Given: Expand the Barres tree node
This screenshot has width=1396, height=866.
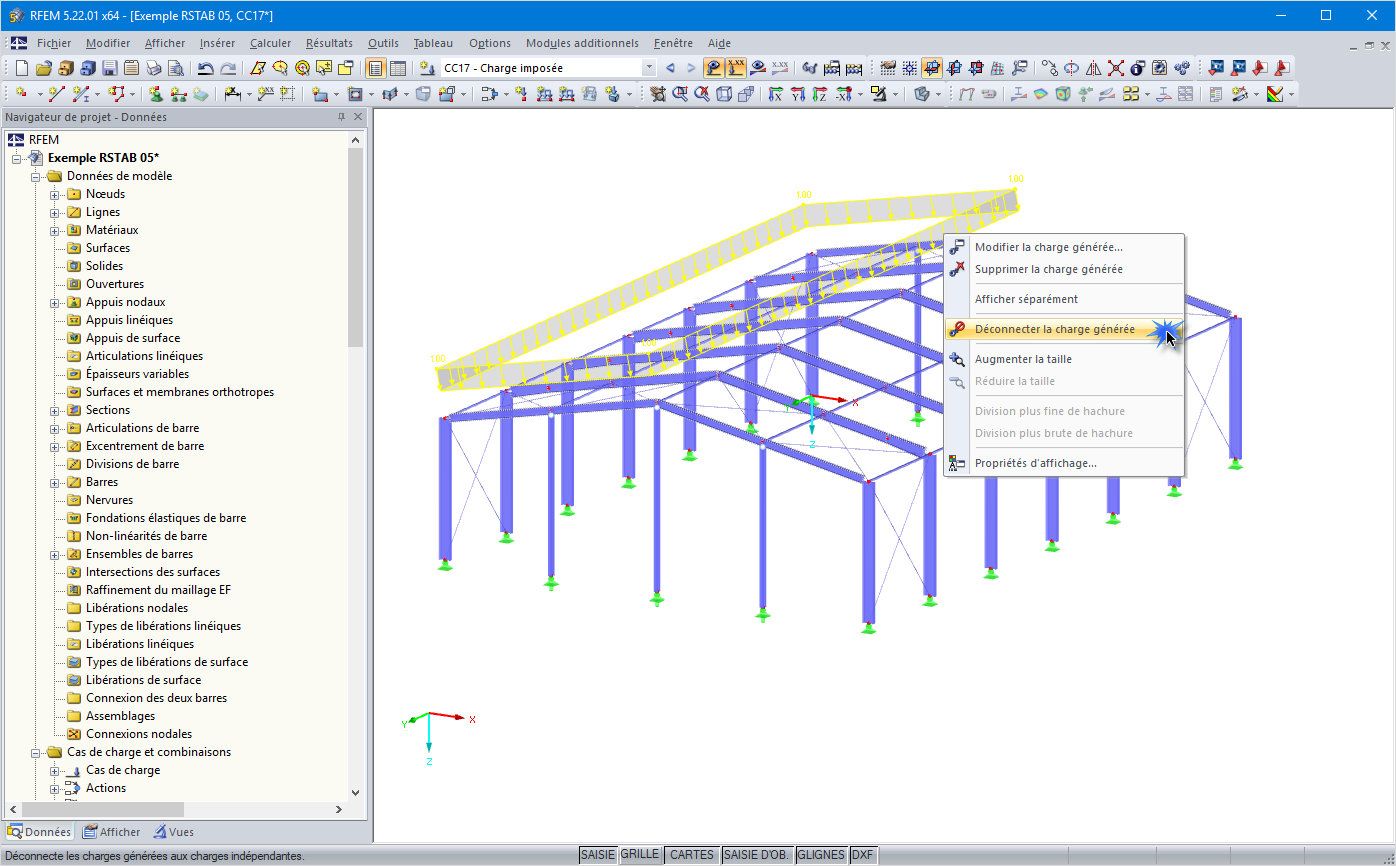Looking at the screenshot, I should click(x=55, y=482).
